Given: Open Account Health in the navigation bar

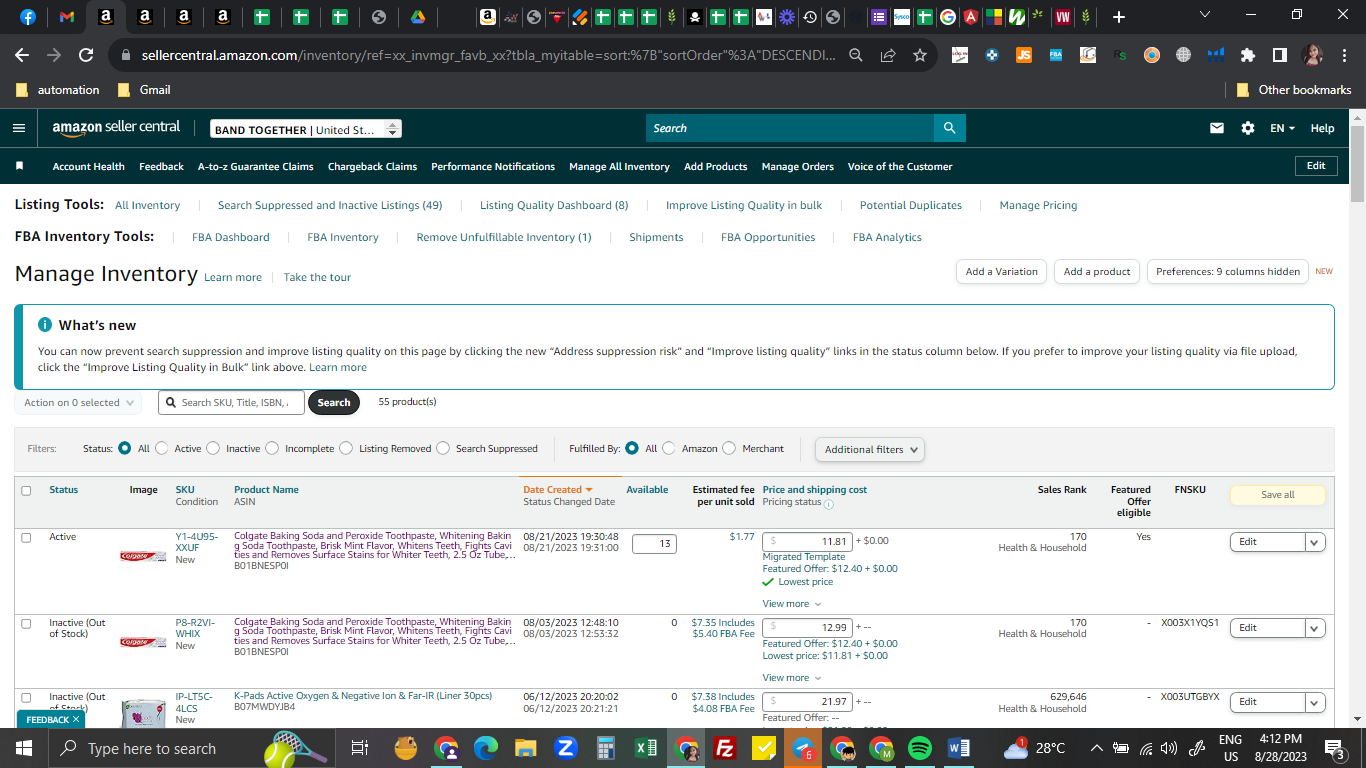Looking at the screenshot, I should pyautogui.click(x=89, y=166).
